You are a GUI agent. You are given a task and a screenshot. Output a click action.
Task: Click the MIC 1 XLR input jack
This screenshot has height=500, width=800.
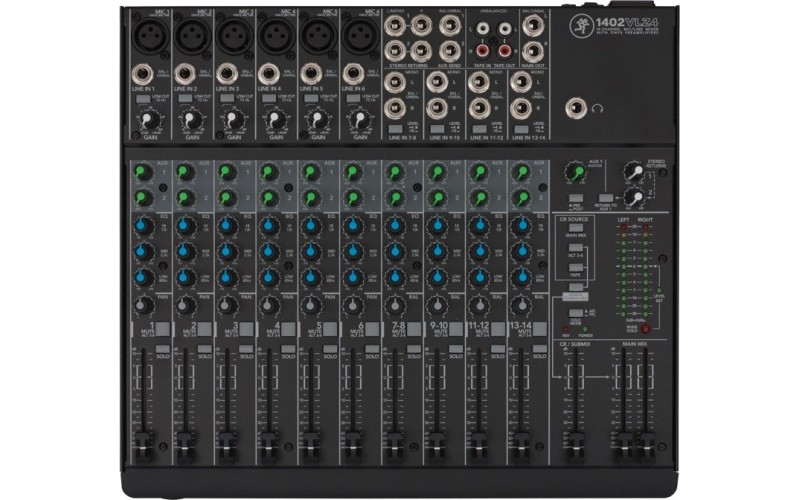149,37
